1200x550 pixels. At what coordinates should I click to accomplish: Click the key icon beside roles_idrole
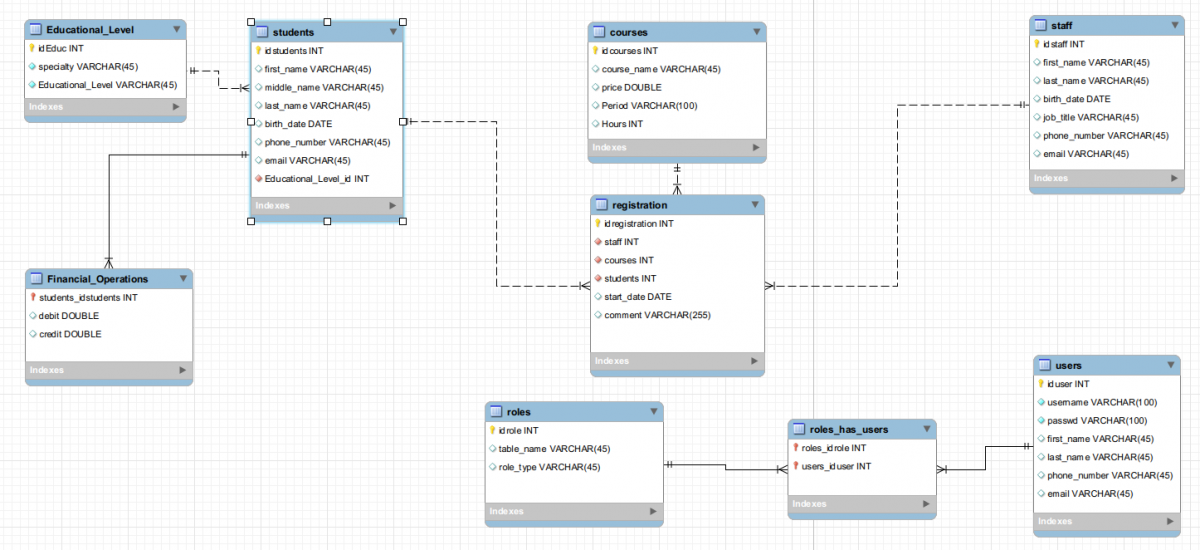(795, 448)
